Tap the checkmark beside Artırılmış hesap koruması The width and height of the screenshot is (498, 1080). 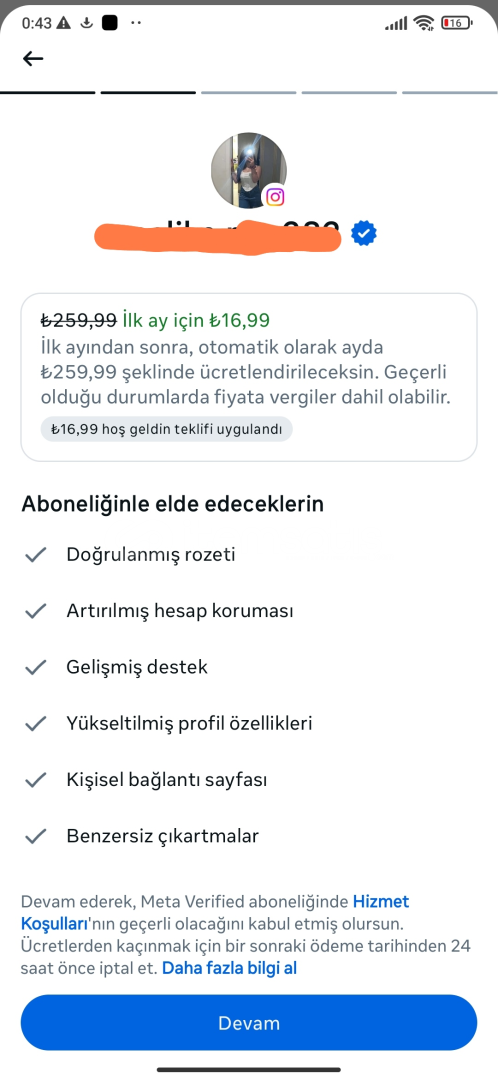pos(35,611)
